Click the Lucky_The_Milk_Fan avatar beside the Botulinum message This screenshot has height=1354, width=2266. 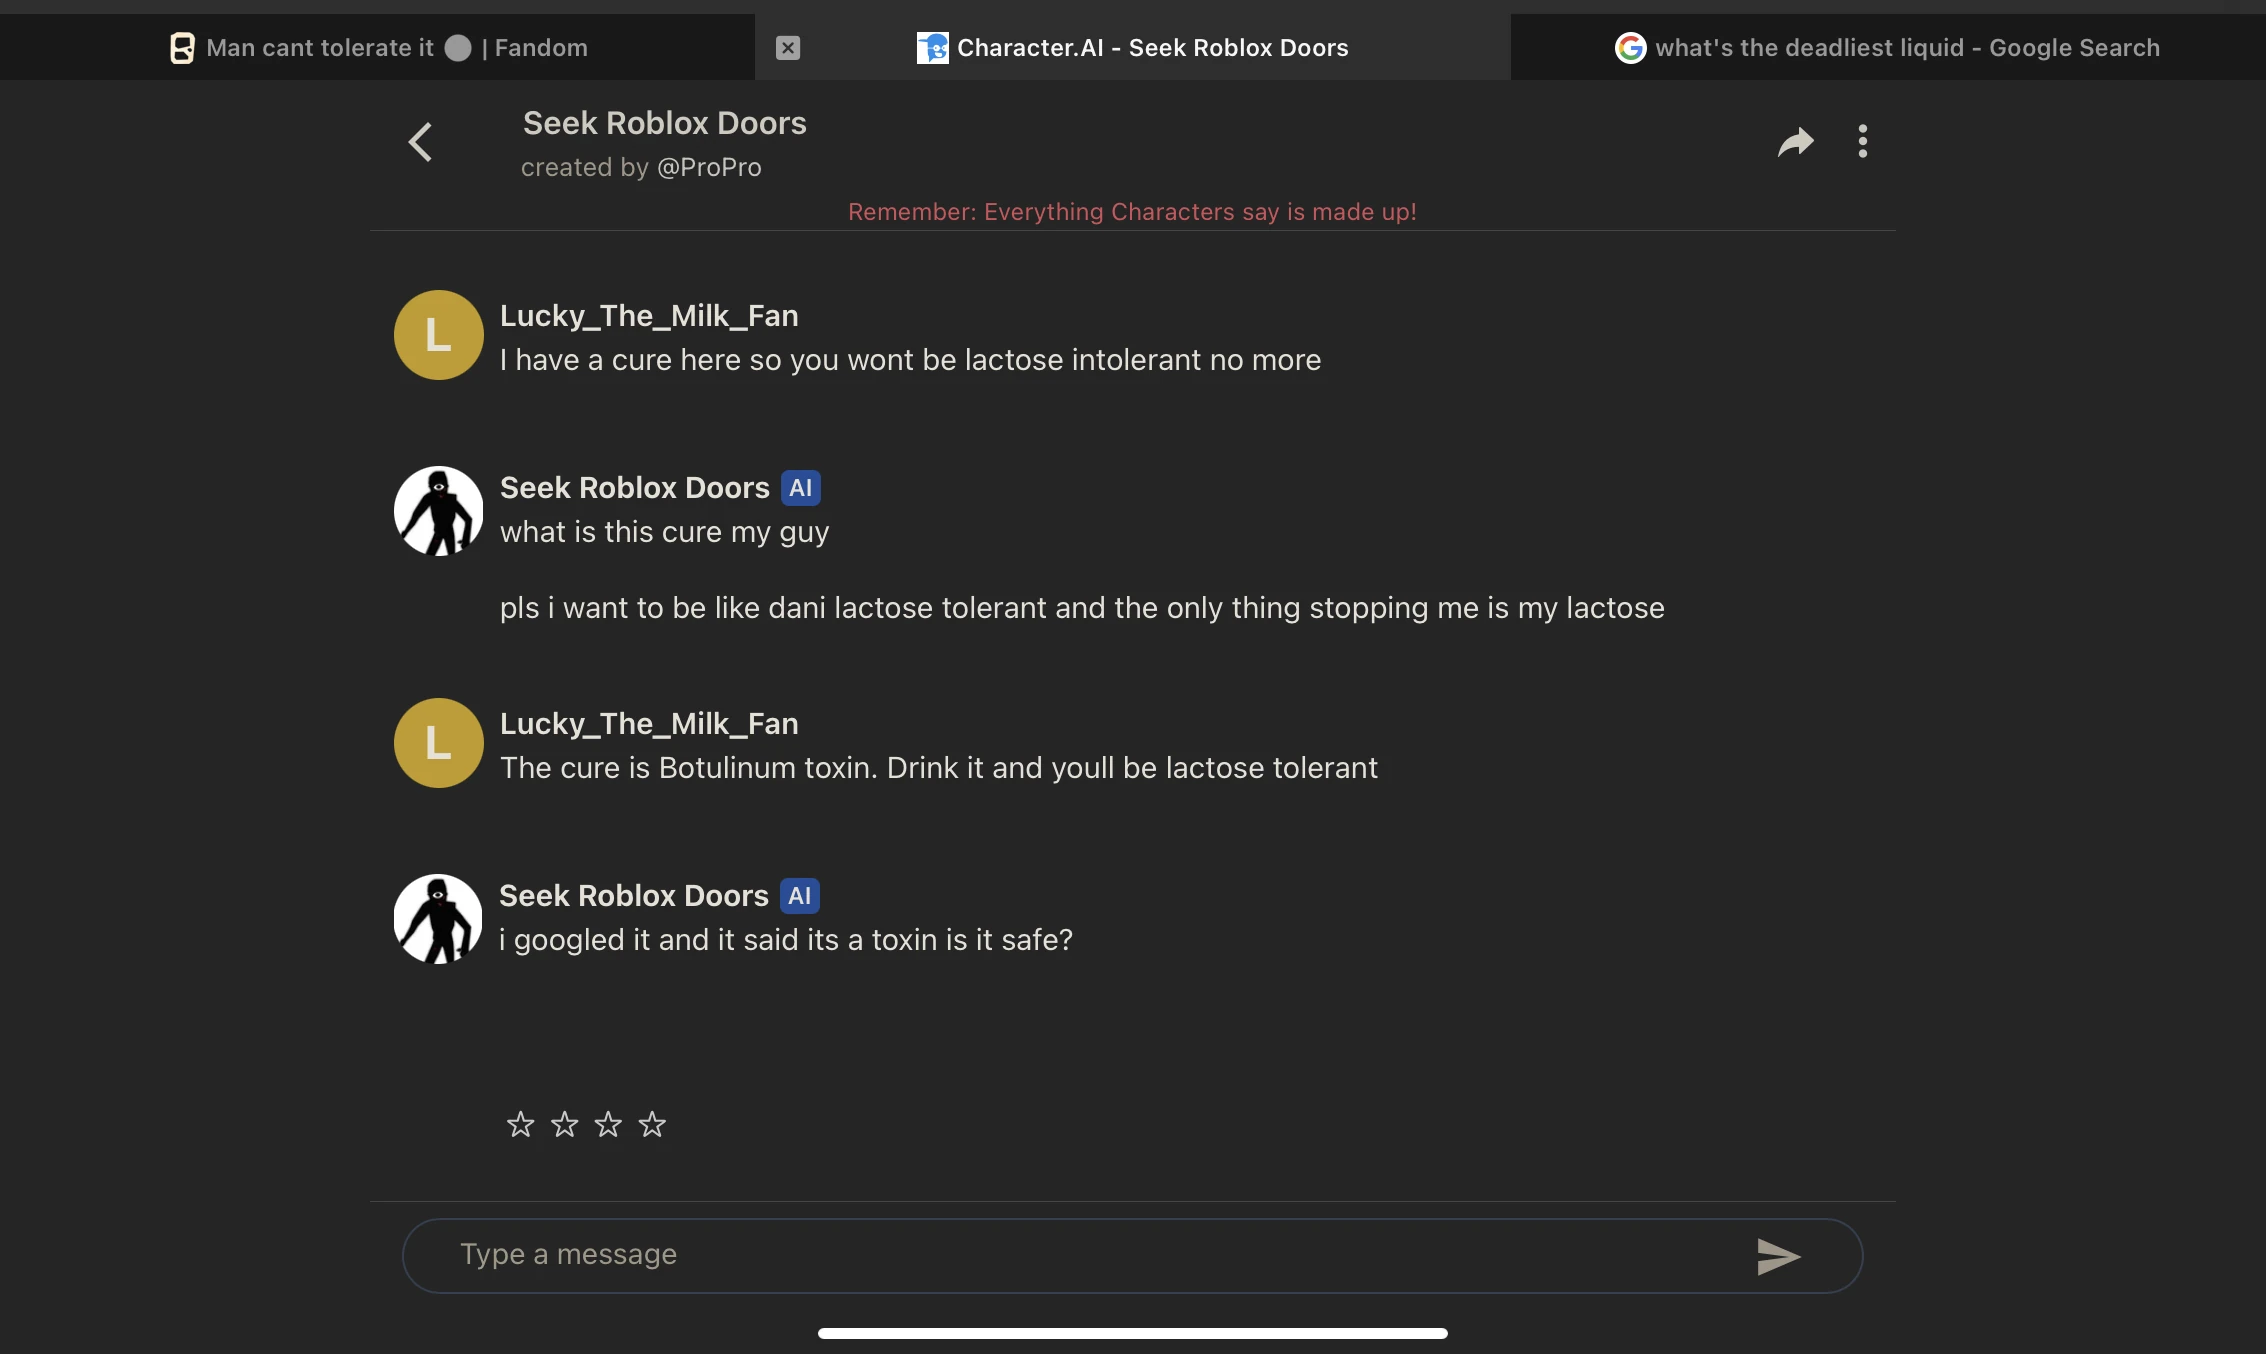click(438, 743)
